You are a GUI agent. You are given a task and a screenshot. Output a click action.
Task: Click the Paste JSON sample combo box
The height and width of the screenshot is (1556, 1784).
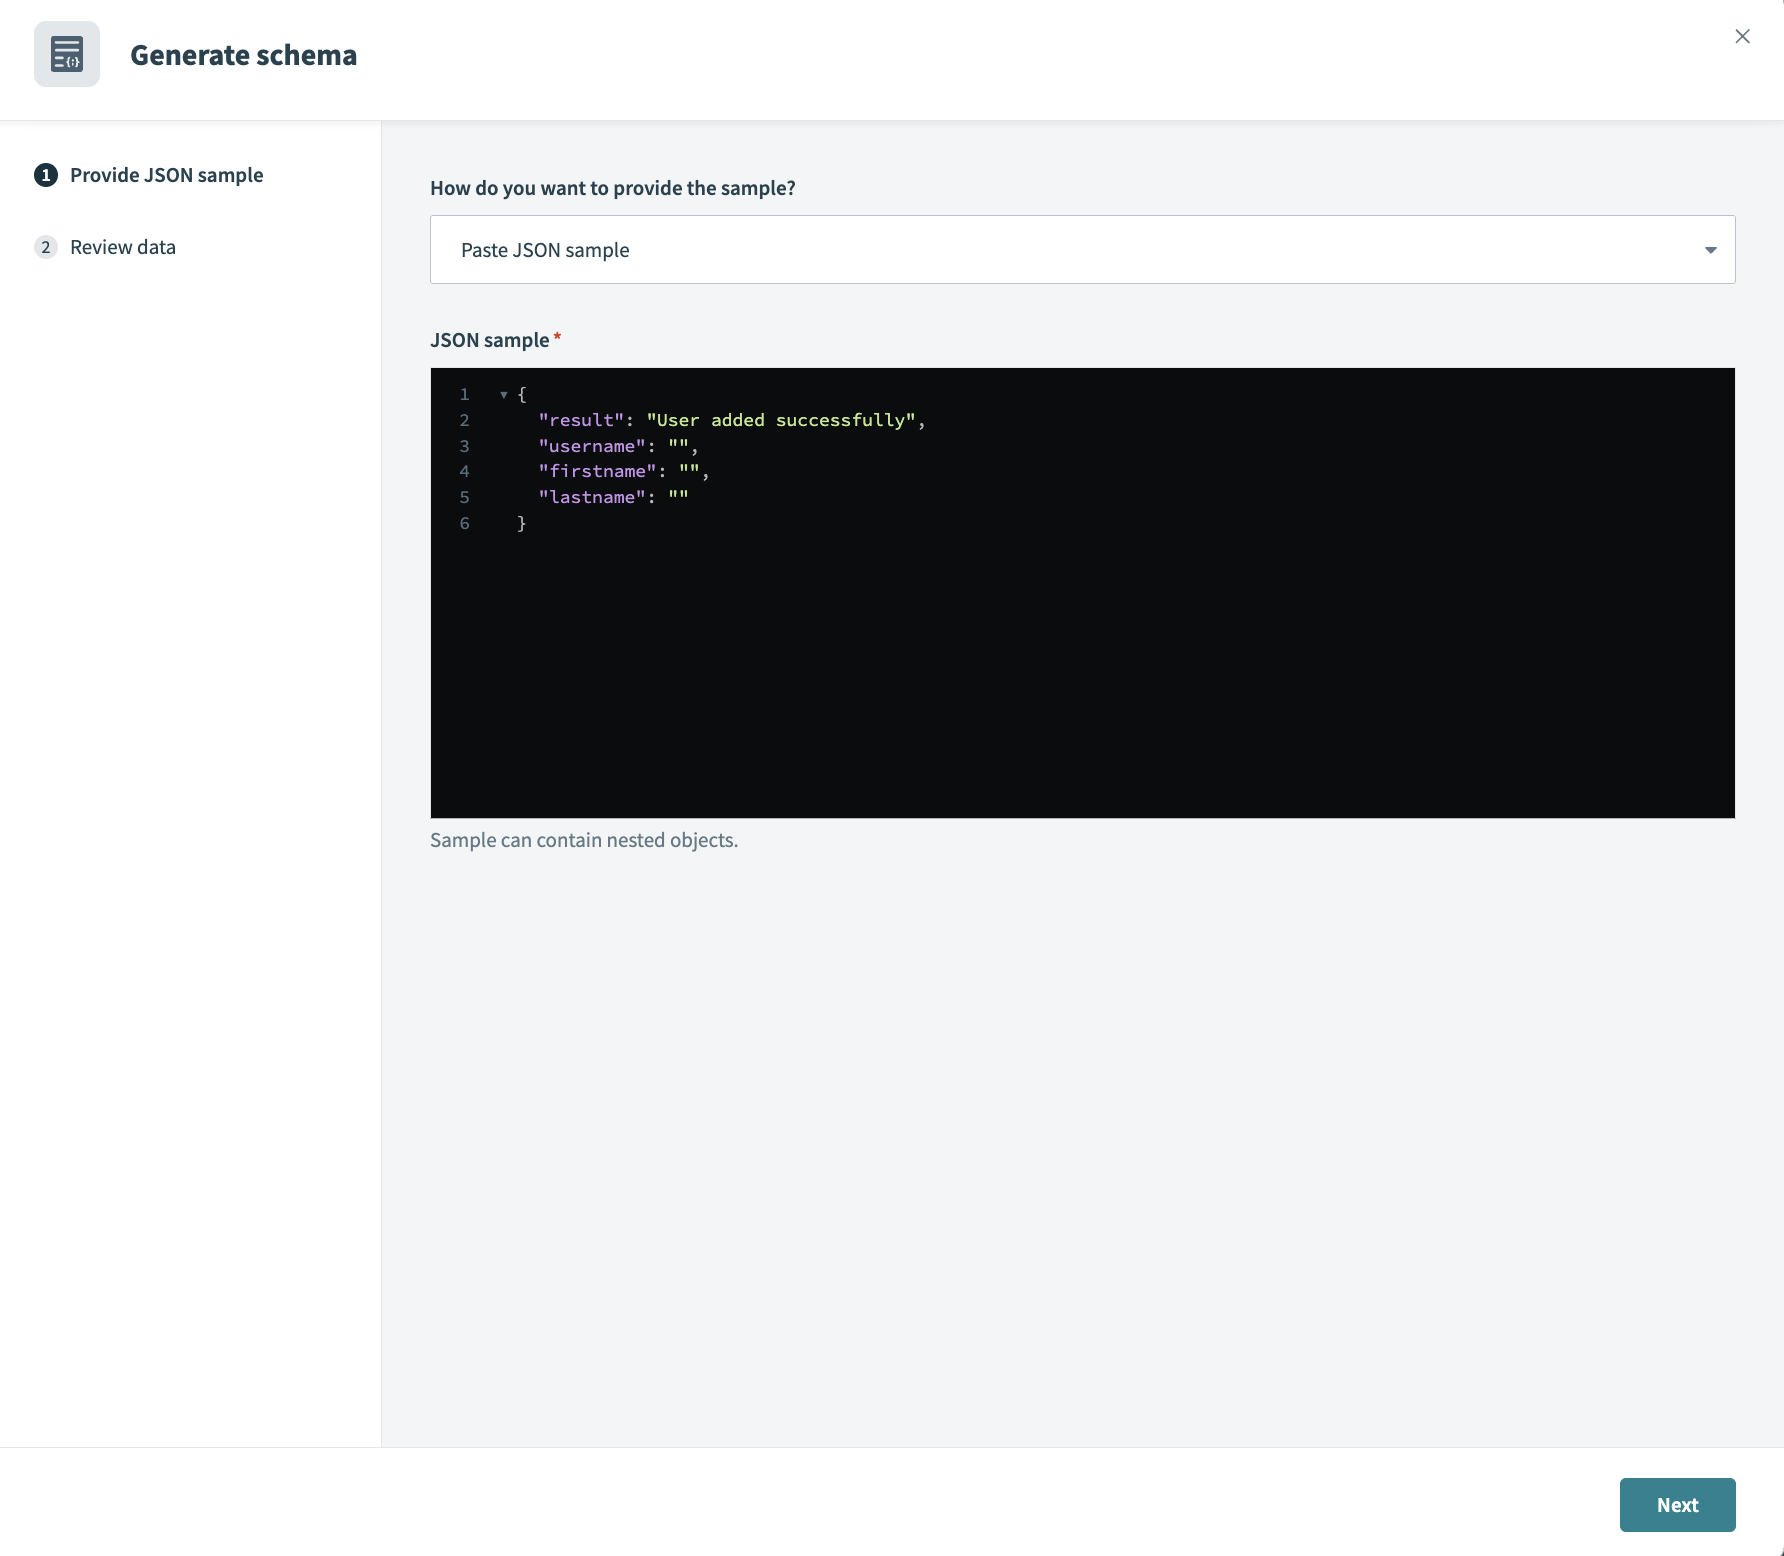(x=1060, y=250)
